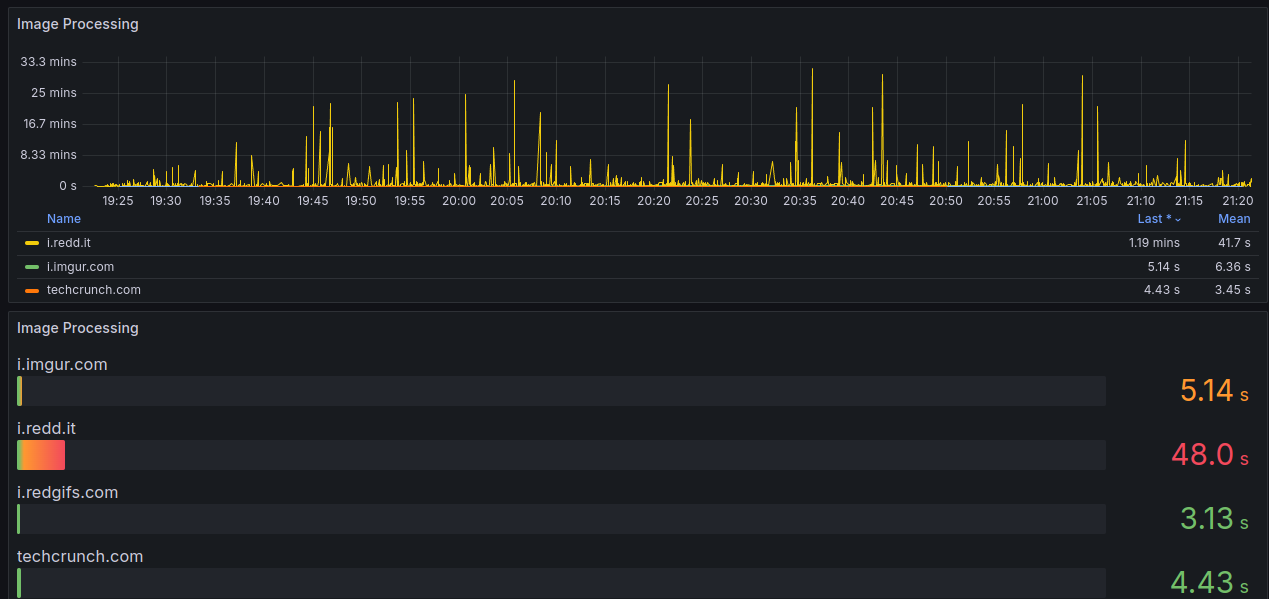Select the 41.7 s mean value
The height and width of the screenshot is (599, 1269).
tap(1234, 243)
